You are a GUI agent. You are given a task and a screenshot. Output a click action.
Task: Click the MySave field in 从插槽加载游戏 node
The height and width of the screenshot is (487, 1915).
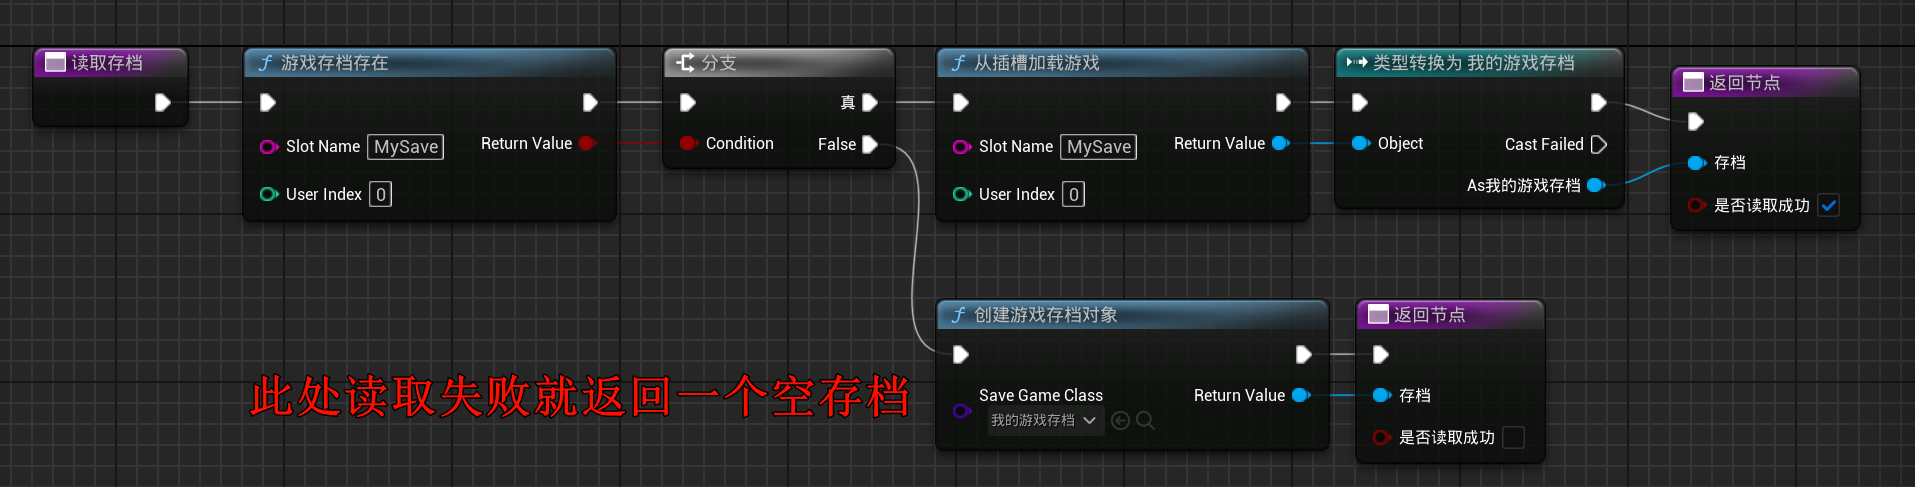tap(1099, 147)
